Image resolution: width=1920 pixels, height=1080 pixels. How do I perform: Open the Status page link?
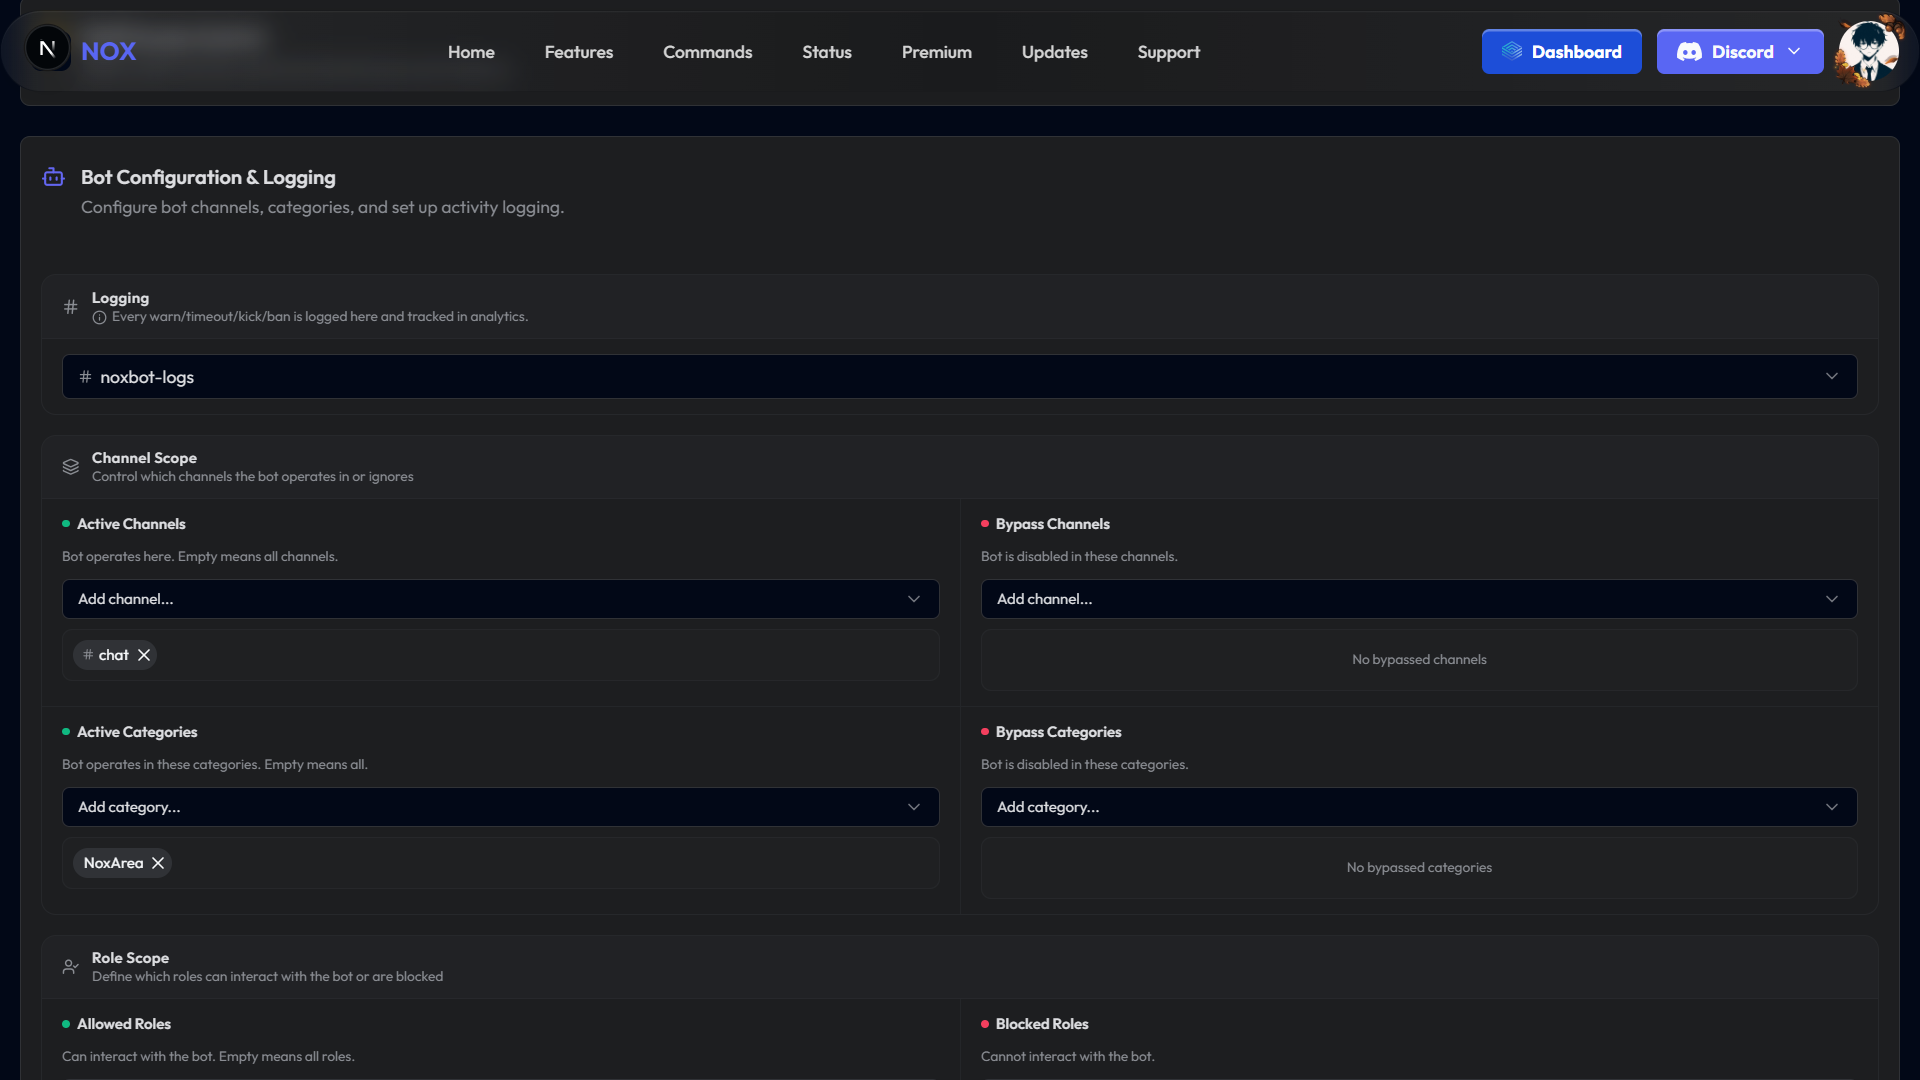[827, 52]
